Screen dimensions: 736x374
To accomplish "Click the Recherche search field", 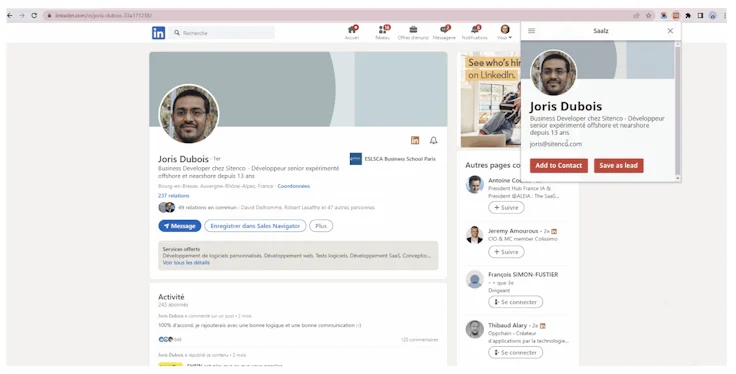I will click(x=222, y=33).
